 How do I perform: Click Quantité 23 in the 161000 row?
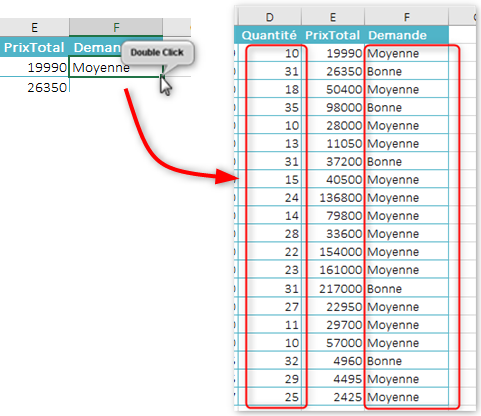coord(270,269)
